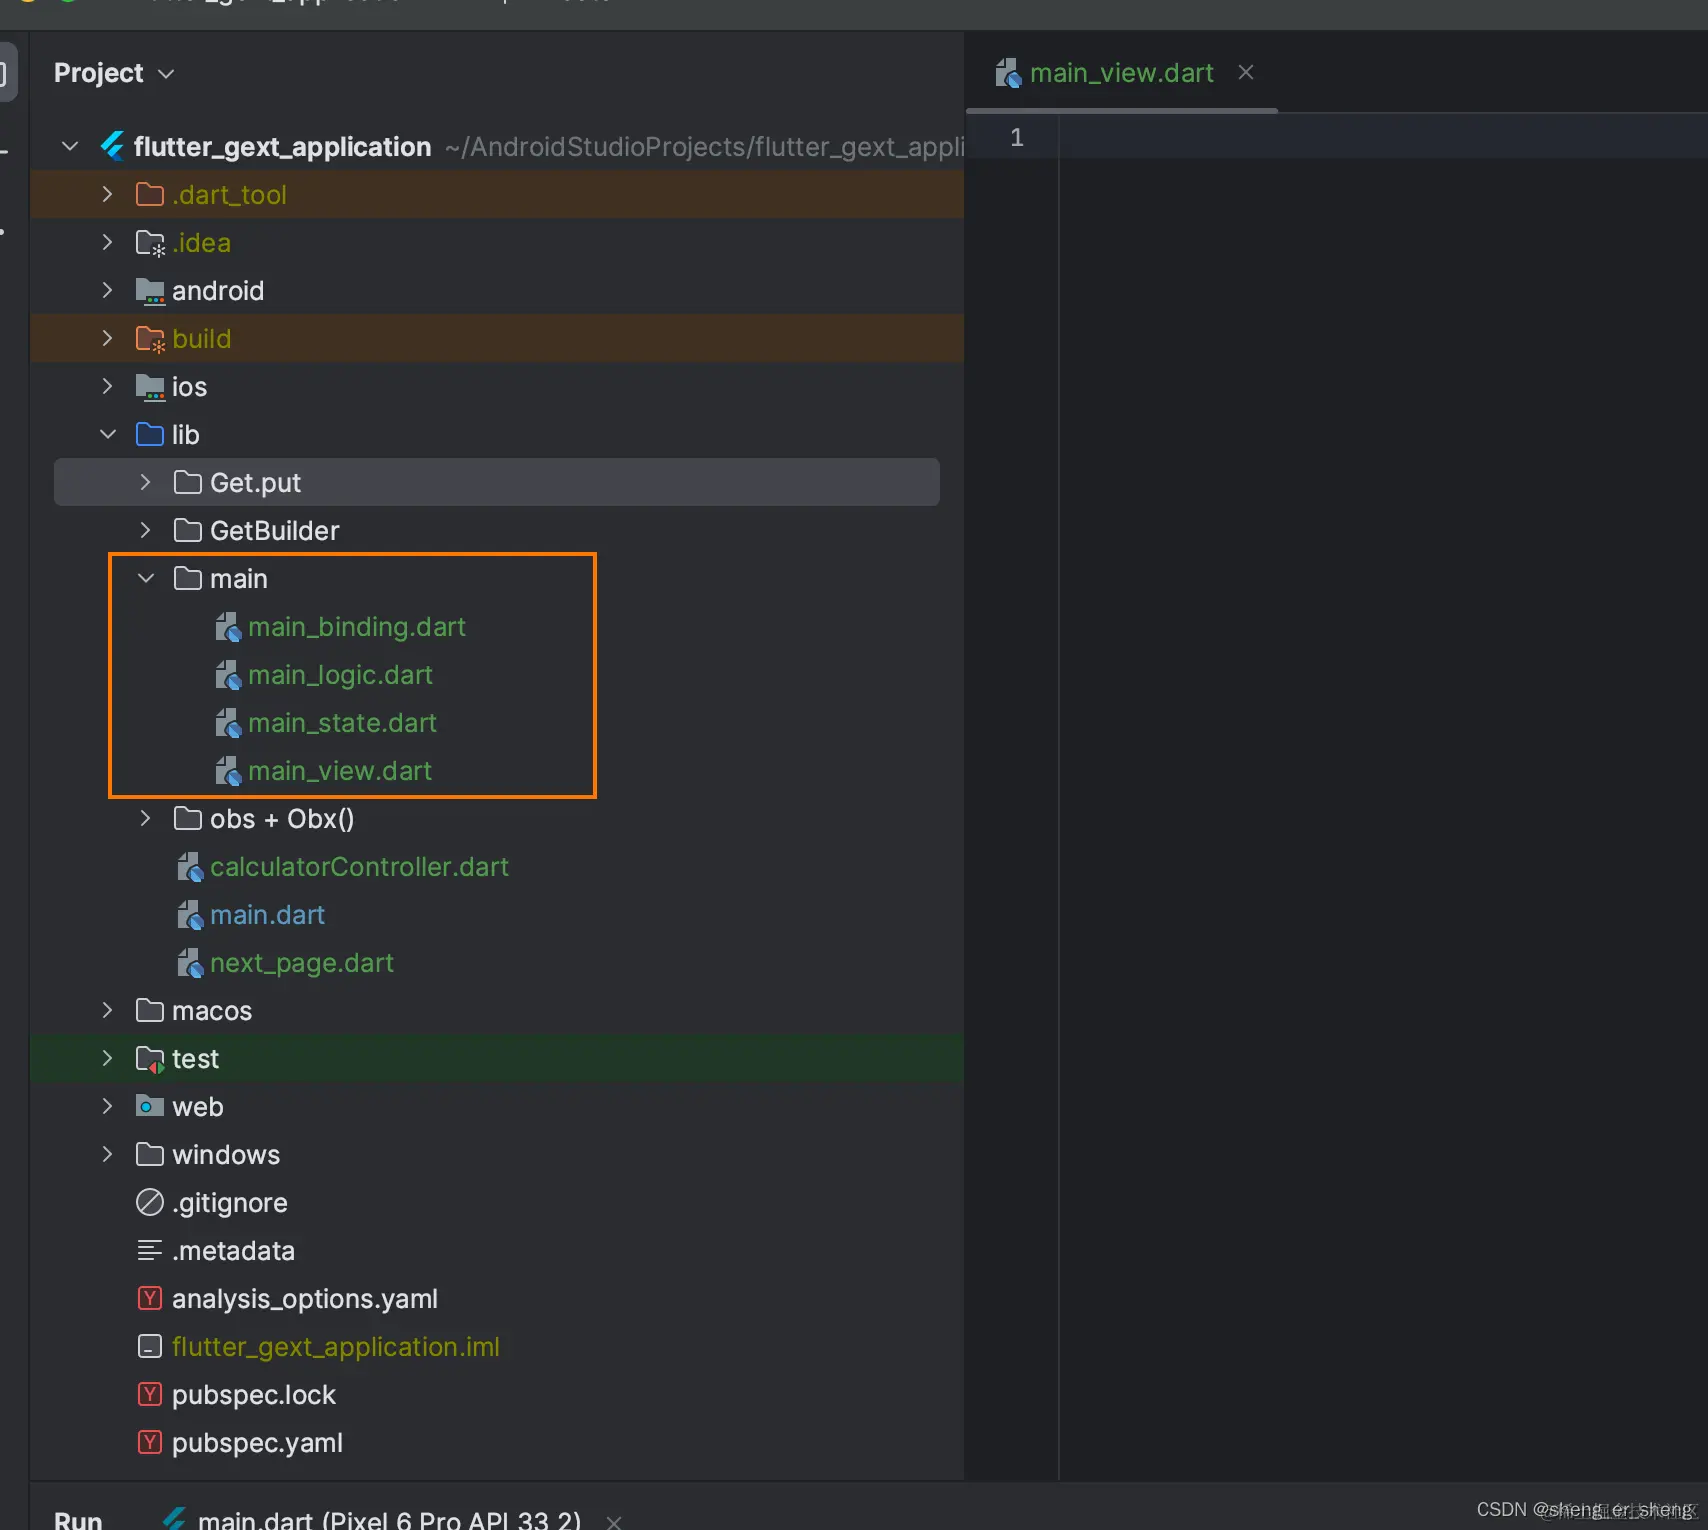
Task: Collapse the flutter_gext_application root node
Action: [x=70, y=146]
